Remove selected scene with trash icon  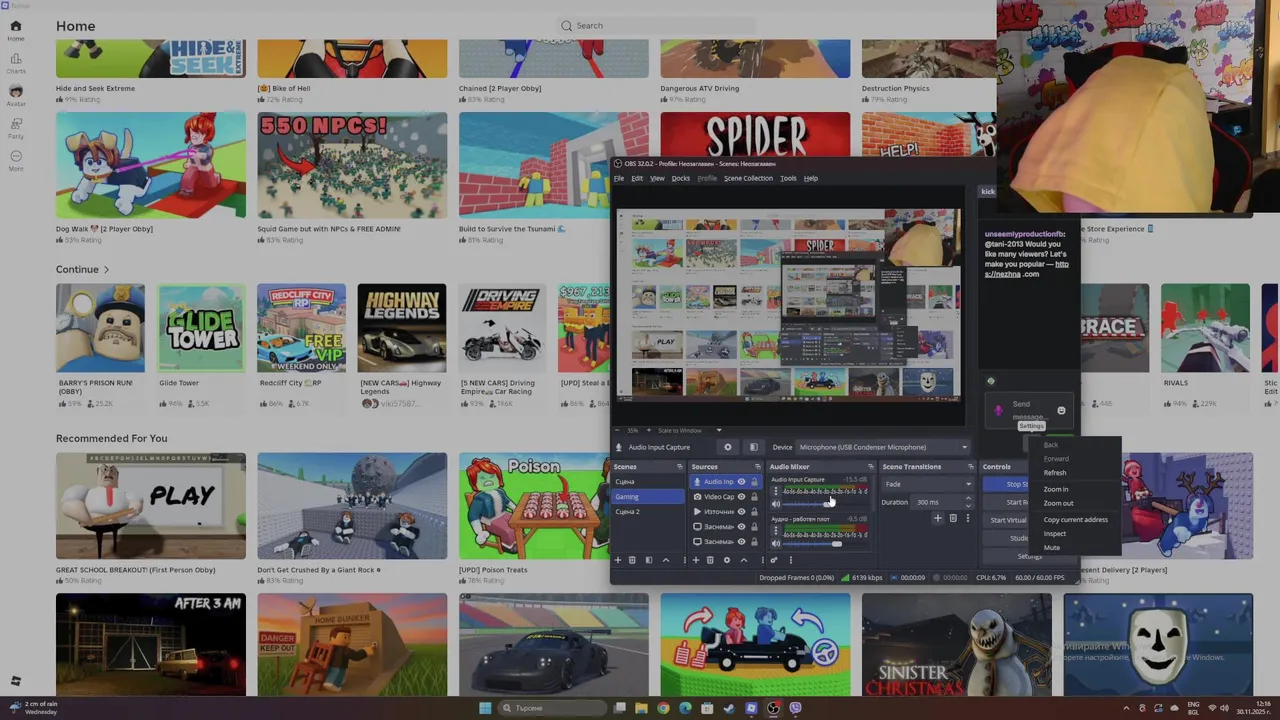coord(632,560)
